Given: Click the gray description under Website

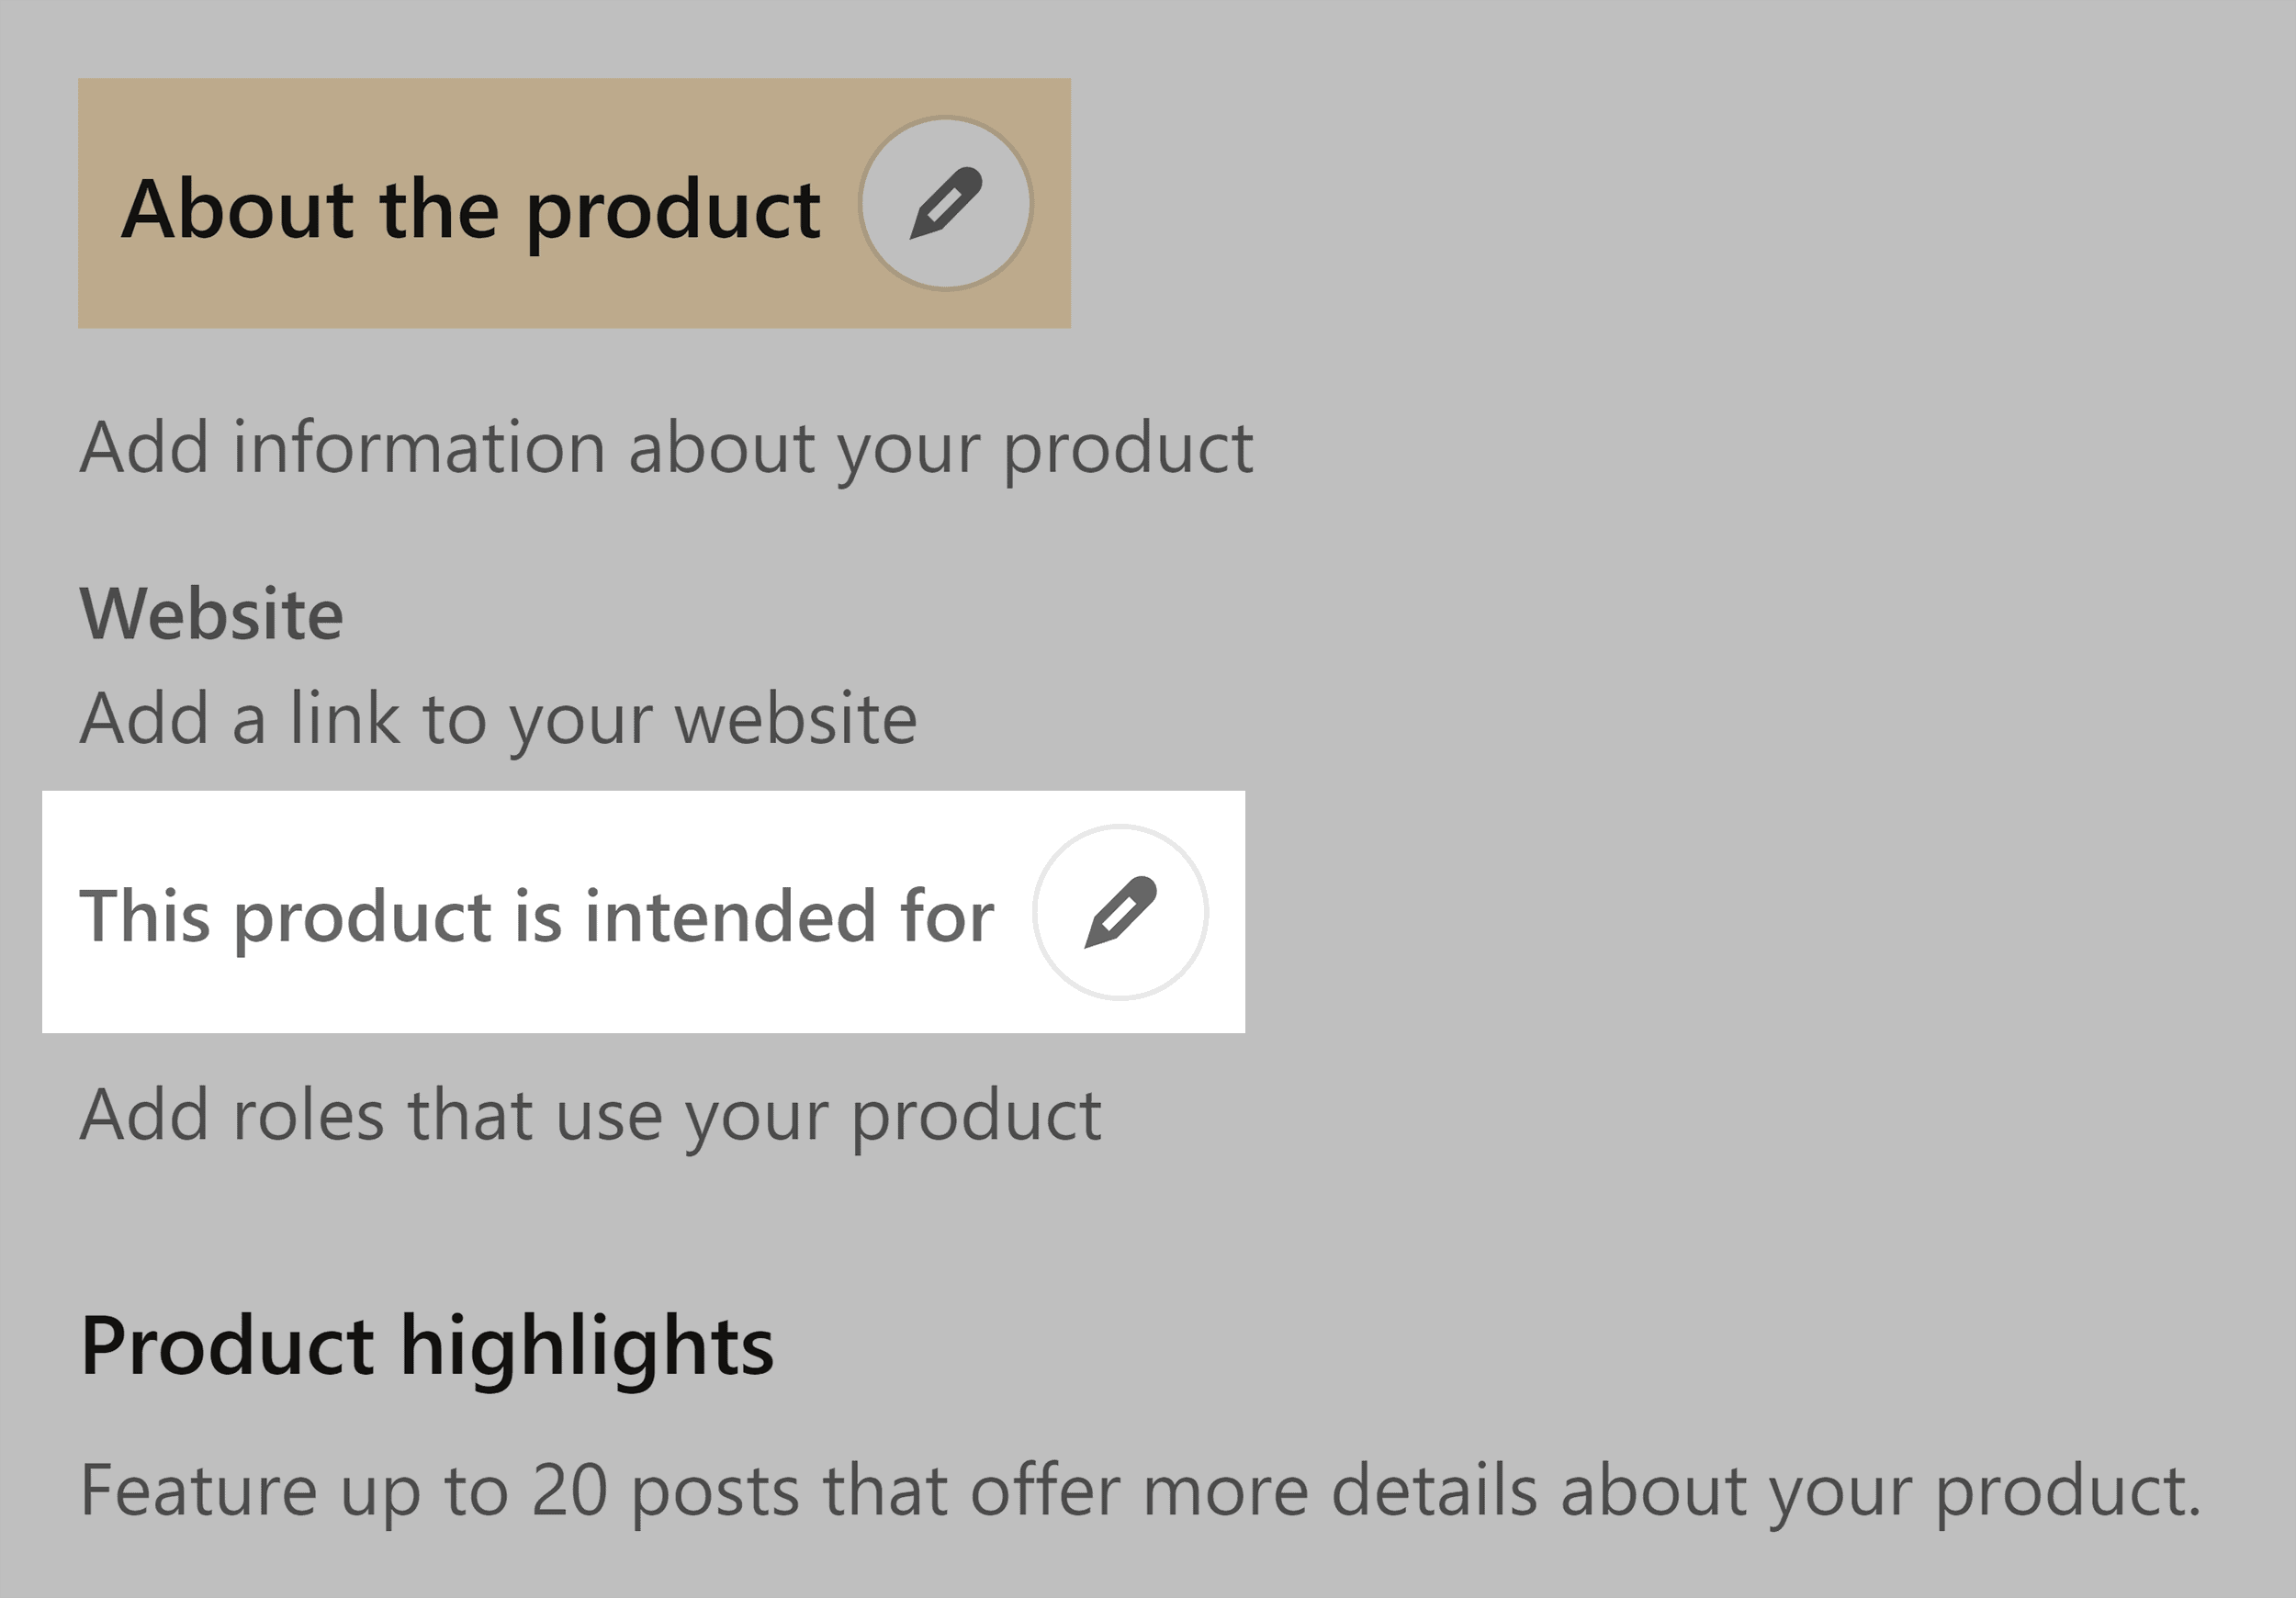Looking at the screenshot, I should tap(500, 716).
